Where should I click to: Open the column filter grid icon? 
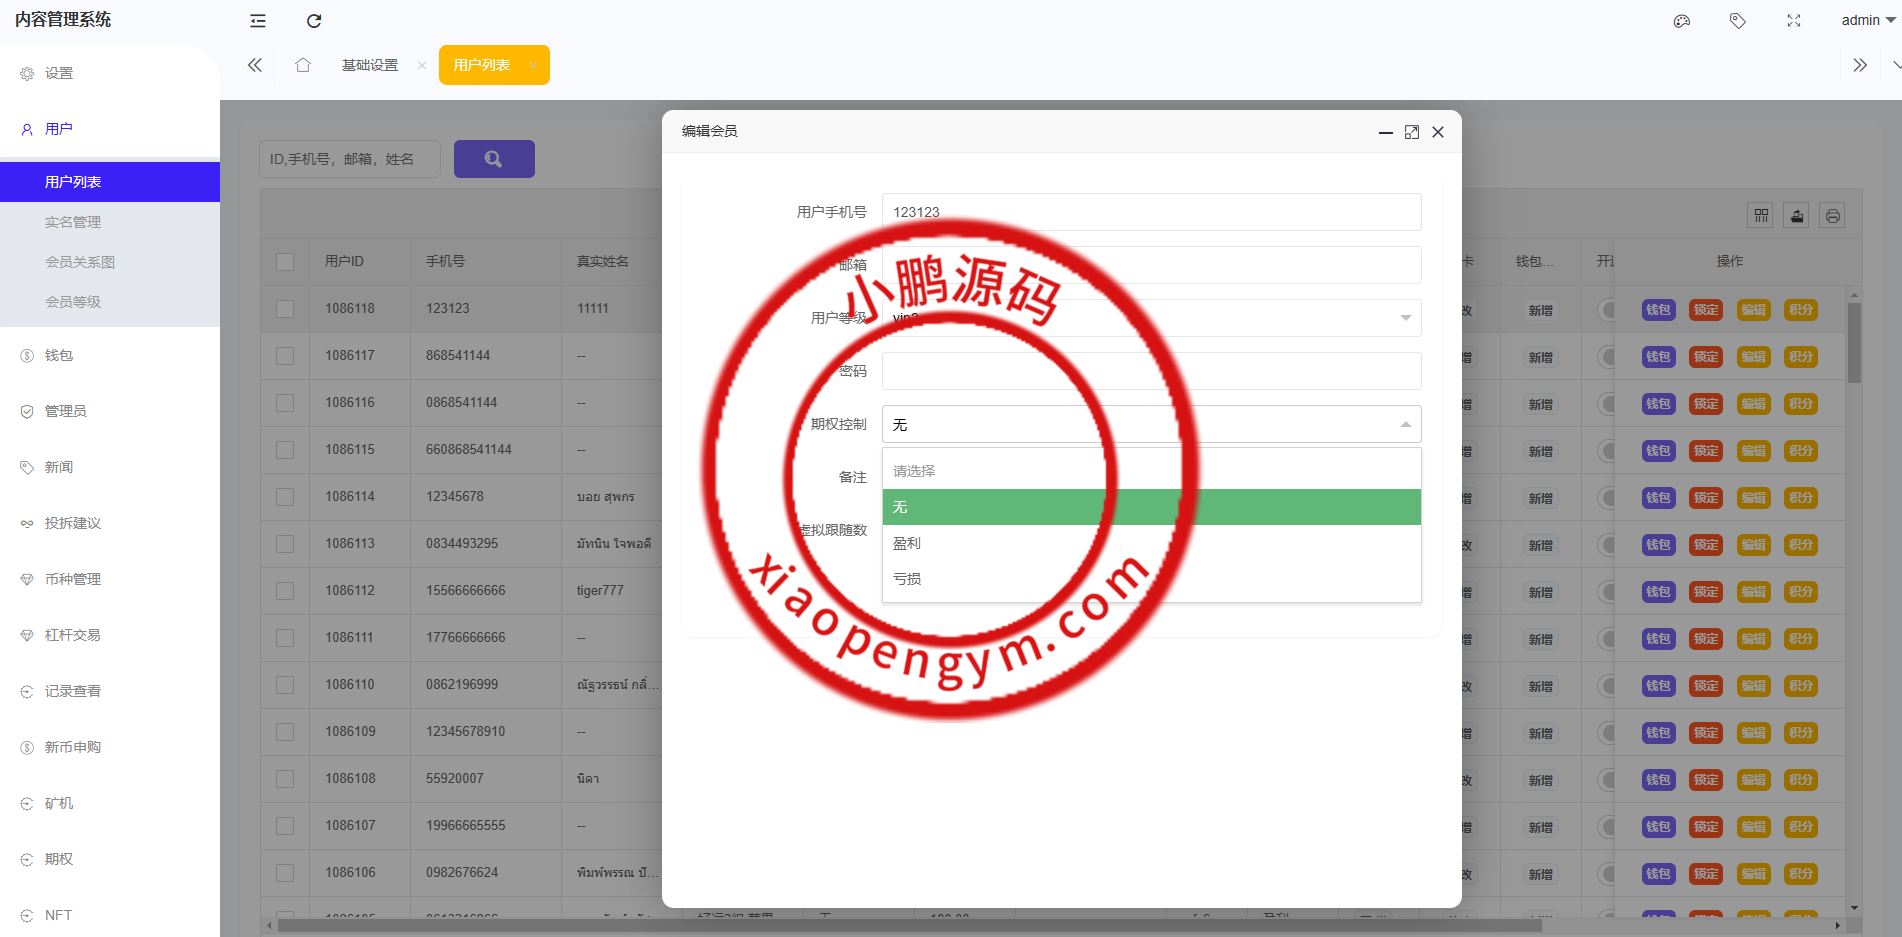[1762, 216]
